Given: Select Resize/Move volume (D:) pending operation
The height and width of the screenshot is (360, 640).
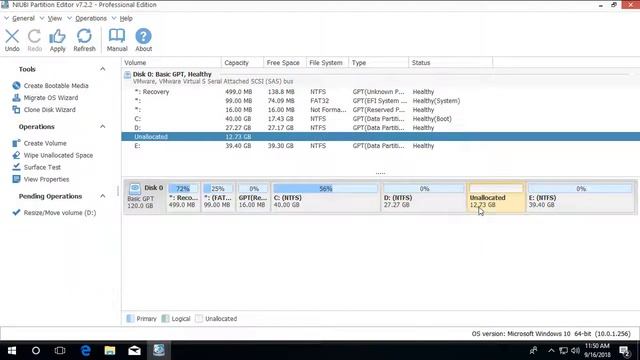Looking at the screenshot, I should pos(60,213).
